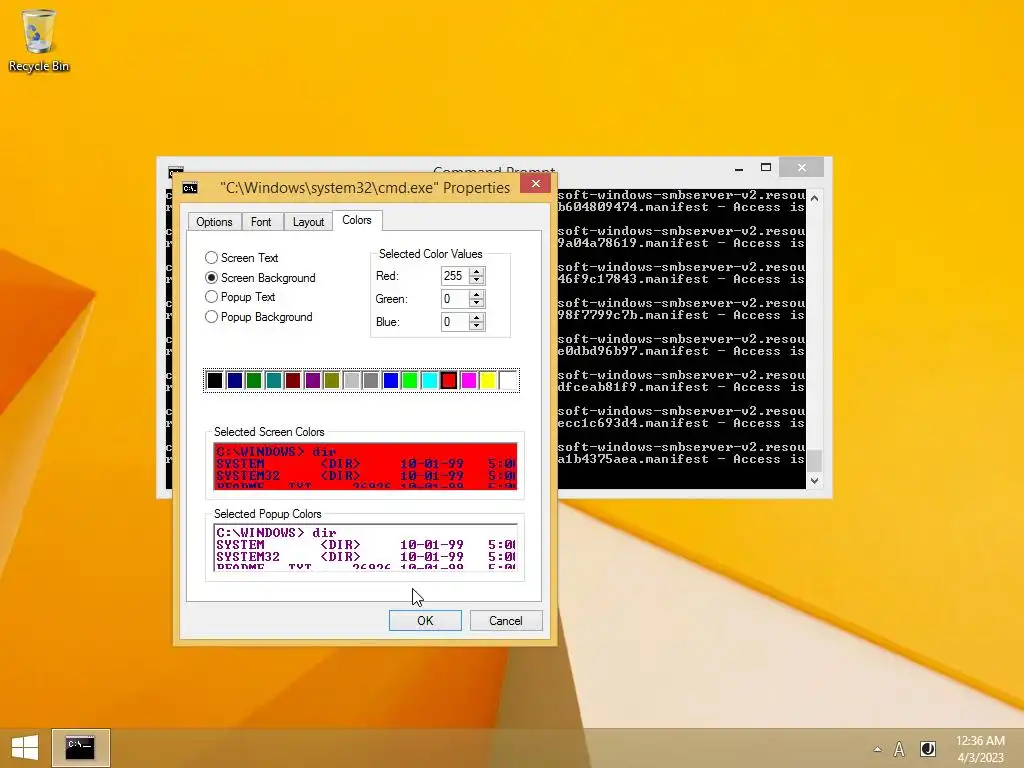This screenshot has width=1024, height=768.
Task: Pick the dark green color swatch
Action: pos(254,381)
